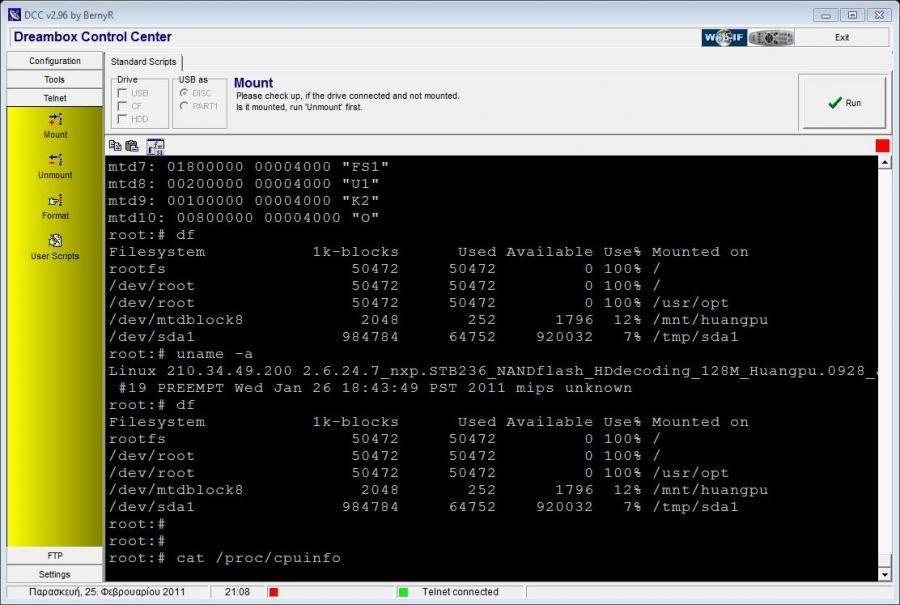This screenshot has width=900, height=605.
Task: Click the 'mtd7: 01800000' terminal line
Action: [x=248, y=167]
